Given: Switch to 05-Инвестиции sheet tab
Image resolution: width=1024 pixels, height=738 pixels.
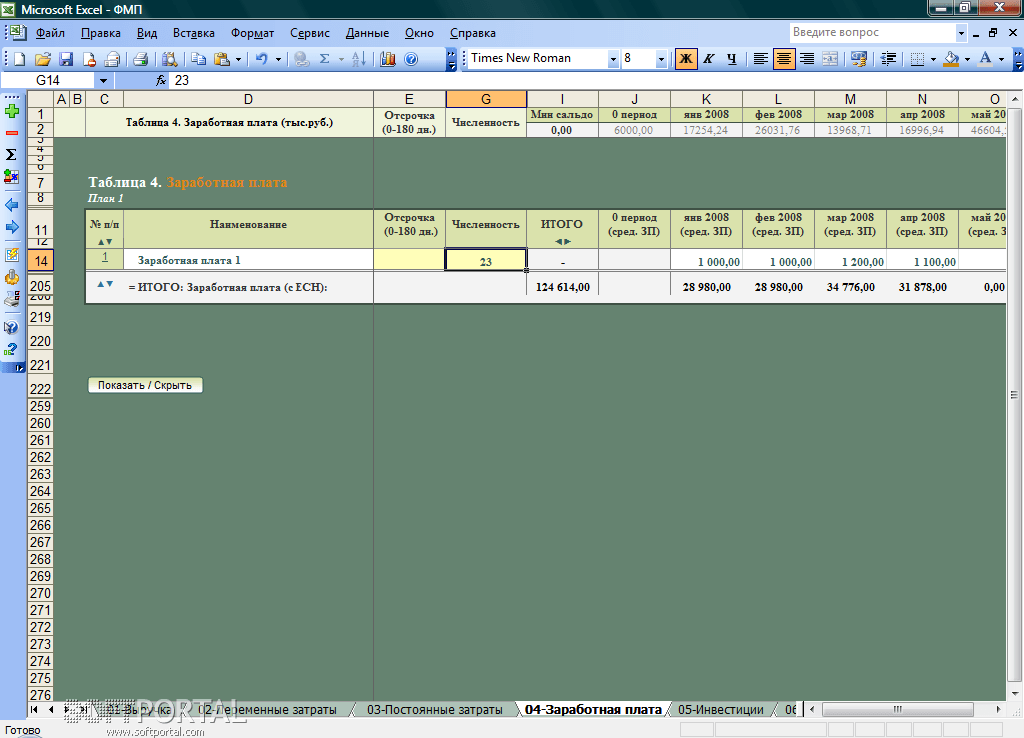Looking at the screenshot, I should pyautogui.click(x=720, y=709).
